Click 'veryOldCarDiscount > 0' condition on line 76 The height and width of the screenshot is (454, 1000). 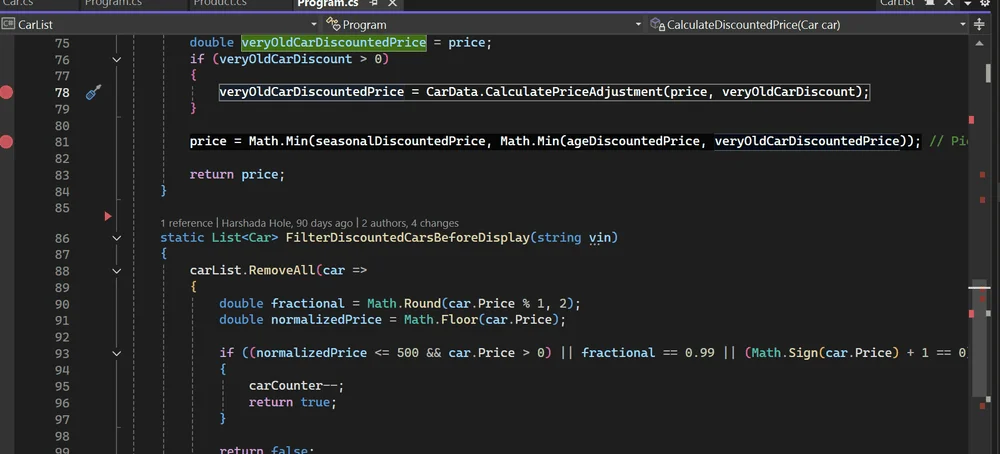click(x=300, y=59)
